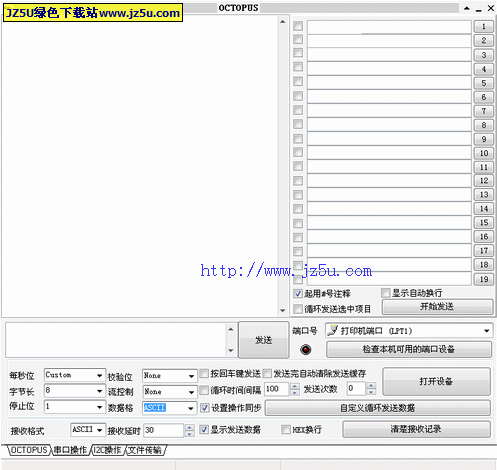This screenshot has width=497, height=470.
Task: Open 数据格 data format dropdown
Action: pos(191,408)
